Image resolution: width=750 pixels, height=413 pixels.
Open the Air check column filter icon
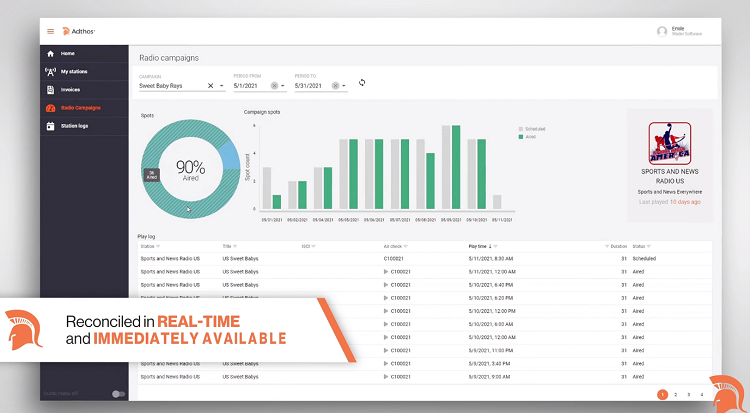click(406, 246)
